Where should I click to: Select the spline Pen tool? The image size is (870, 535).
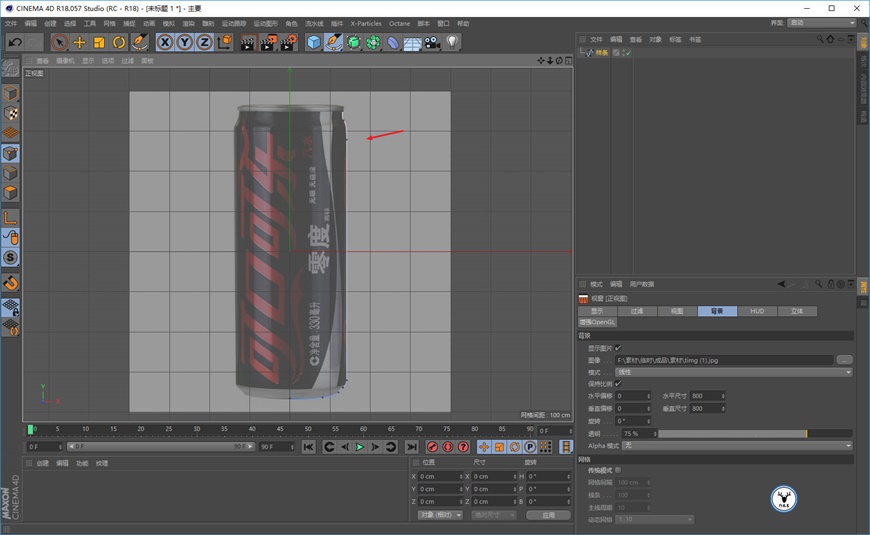[333, 42]
